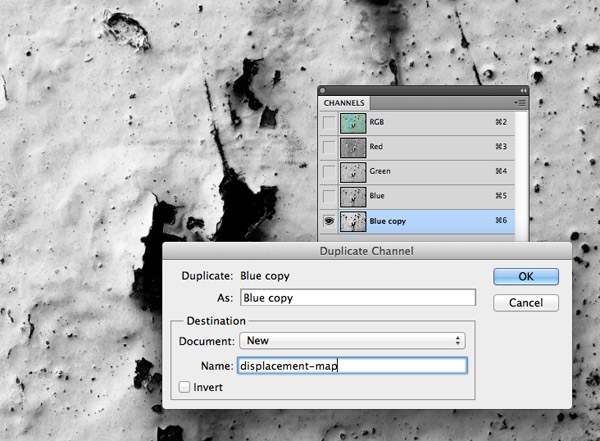
Task: Expand the Document destination dropdown
Action: pos(352,341)
